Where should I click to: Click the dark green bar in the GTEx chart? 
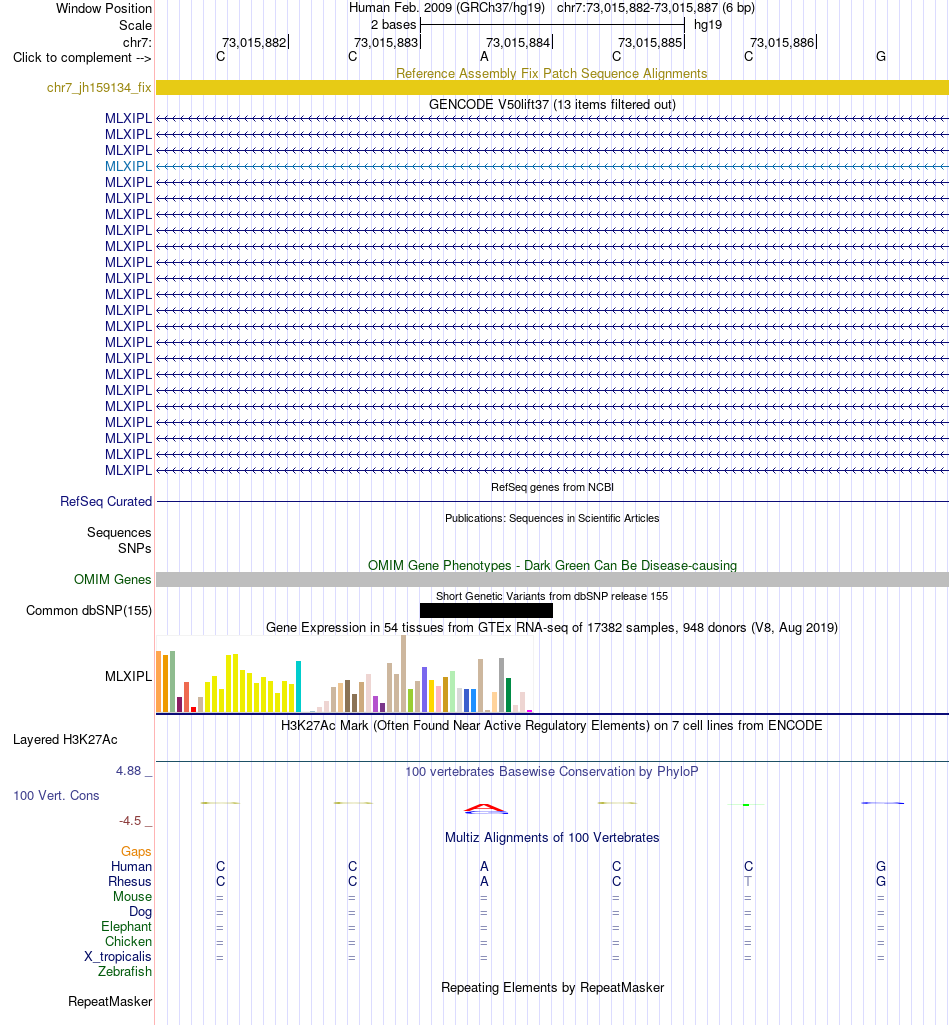pyautogui.click(x=509, y=695)
